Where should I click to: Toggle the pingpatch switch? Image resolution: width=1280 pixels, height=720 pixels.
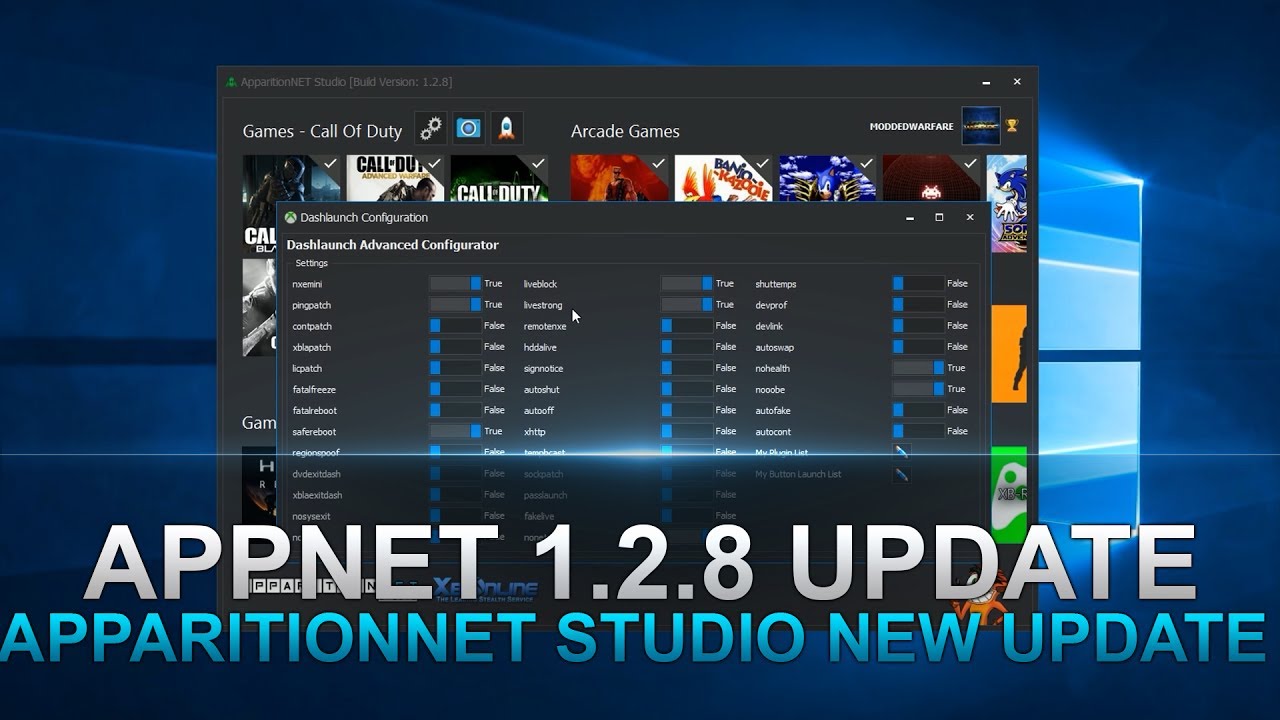(x=455, y=305)
